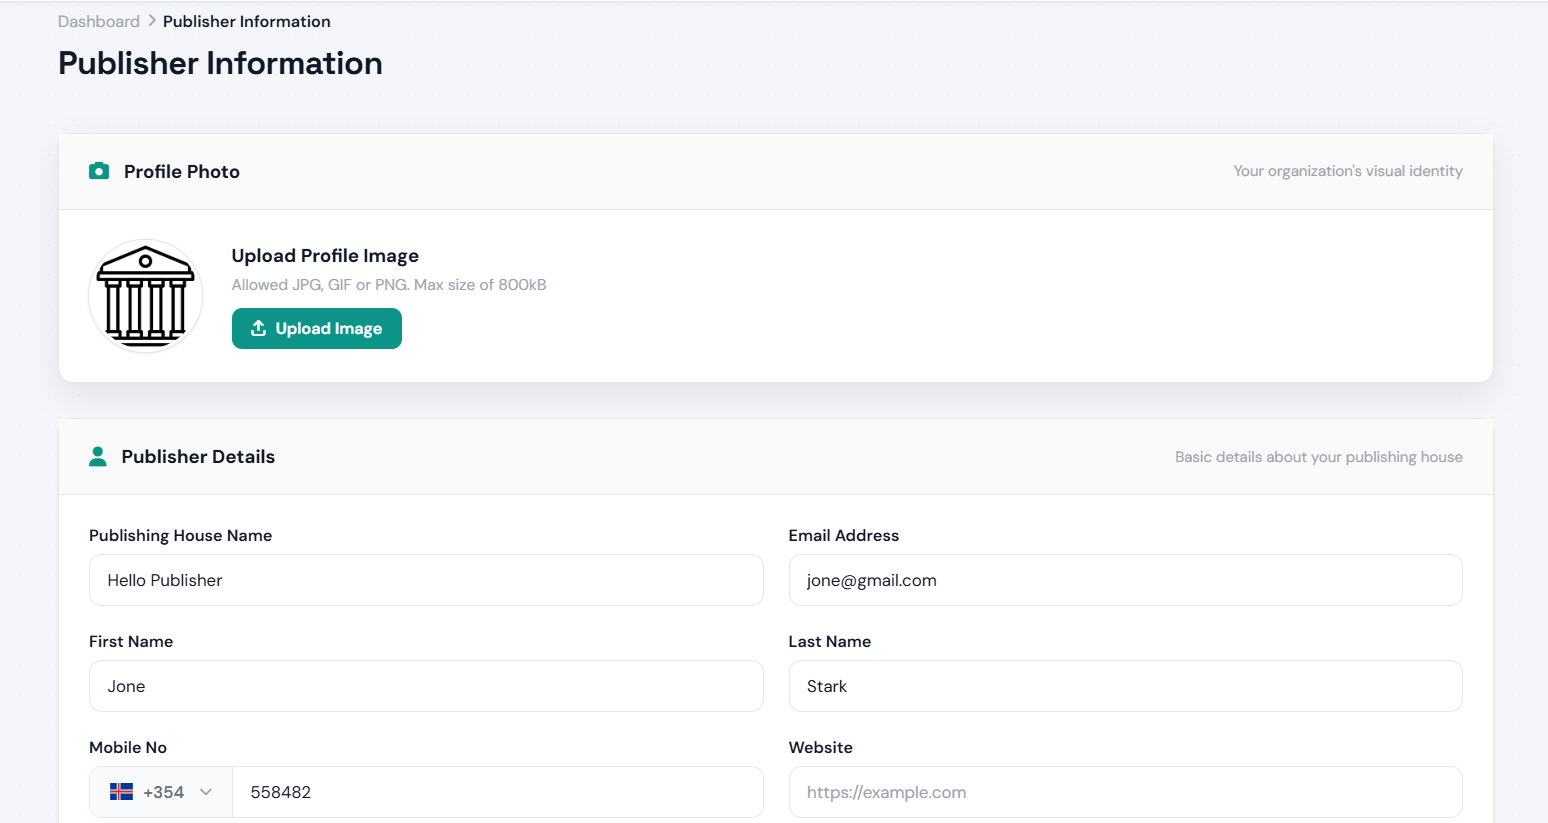
Task: Click the bank building profile image
Action: pos(146,296)
